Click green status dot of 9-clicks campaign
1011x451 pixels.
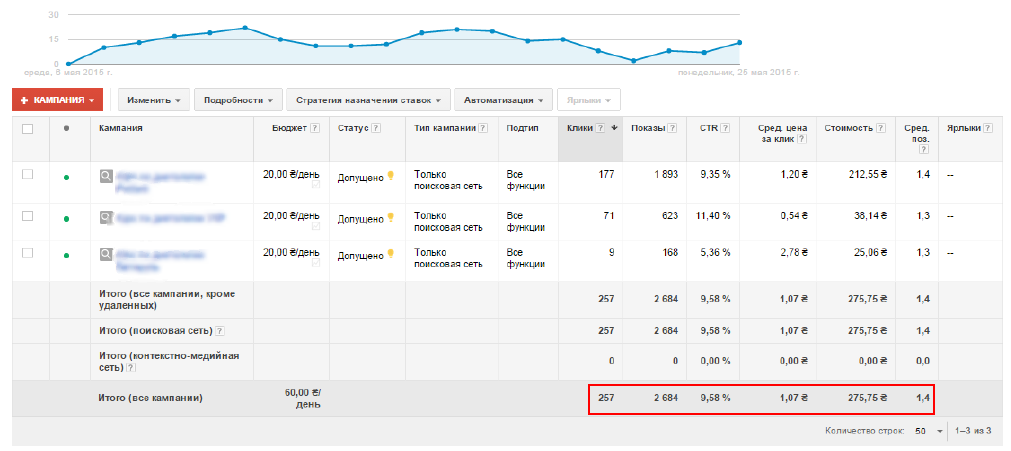click(x=66, y=255)
